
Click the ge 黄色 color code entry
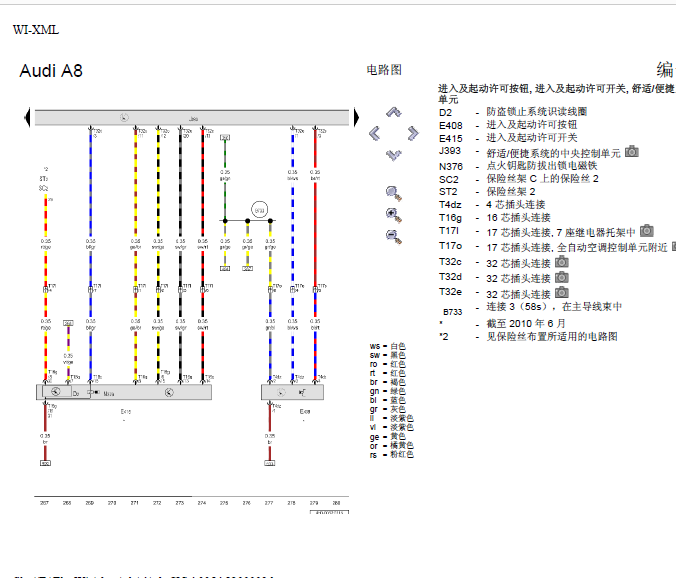(x=388, y=437)
